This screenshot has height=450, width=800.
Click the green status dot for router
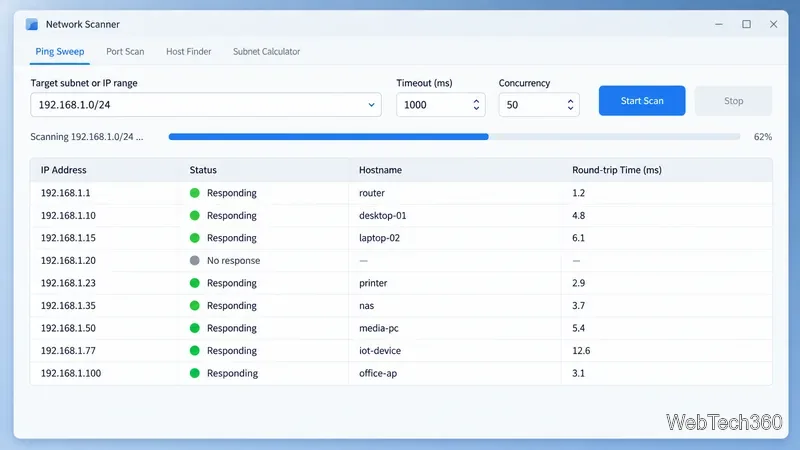point(194,193)
